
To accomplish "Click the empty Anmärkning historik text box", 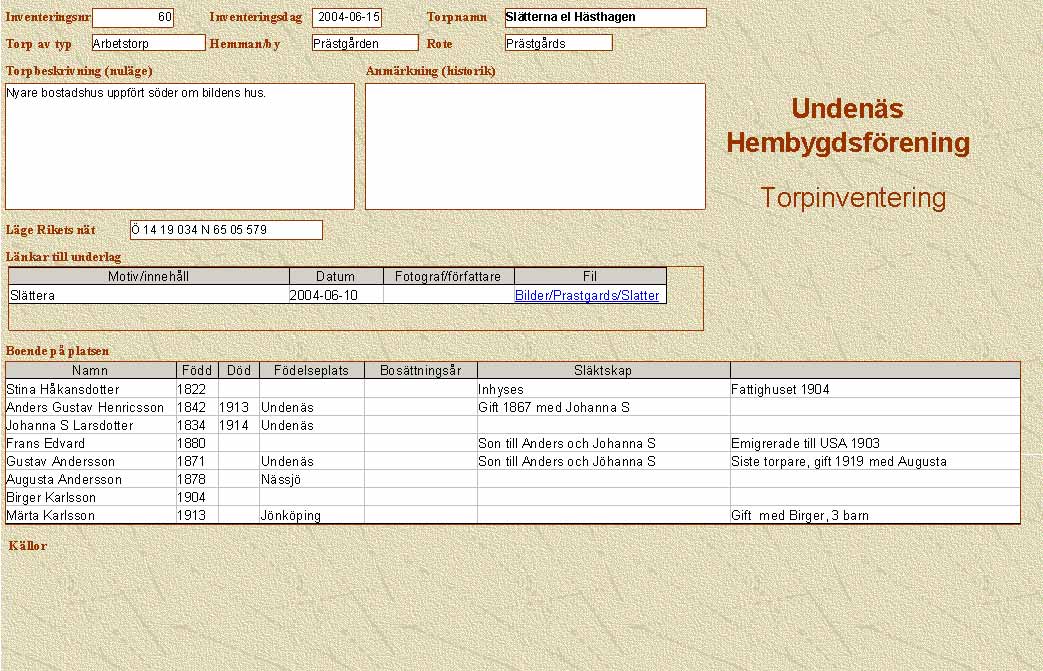I will pyautogui.click(x=535, y=146).
